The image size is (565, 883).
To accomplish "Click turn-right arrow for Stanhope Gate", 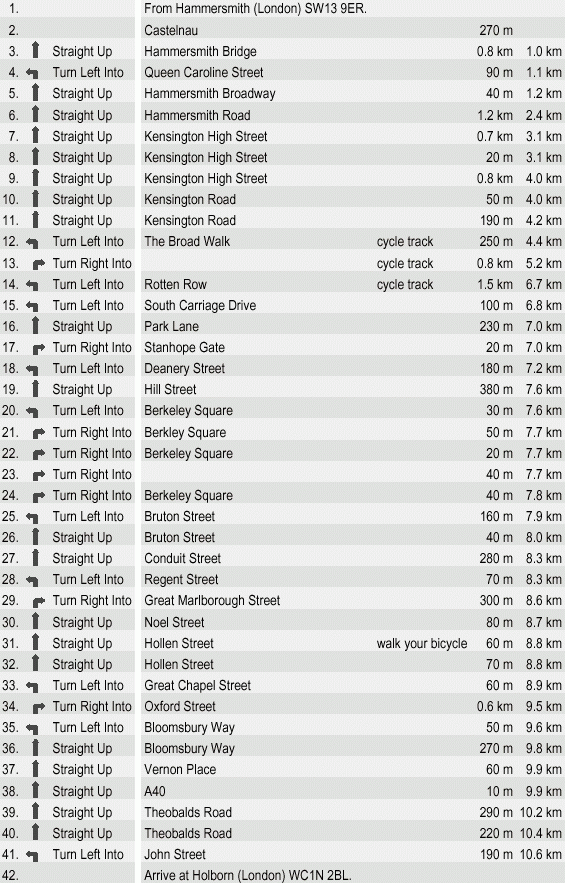I will tap(38, 349).
